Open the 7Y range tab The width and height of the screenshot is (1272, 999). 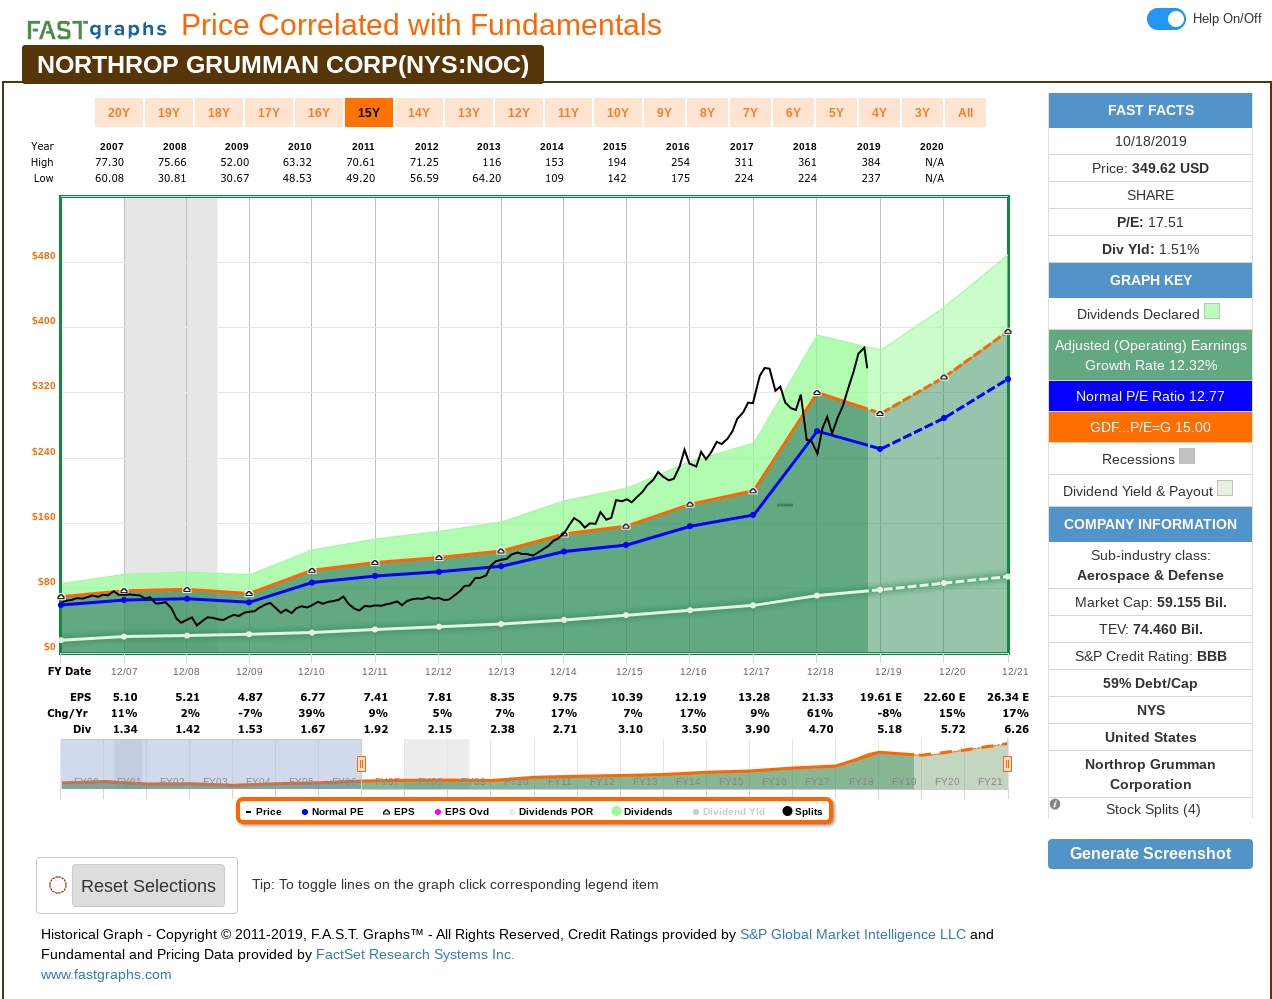tap(750, 113)
